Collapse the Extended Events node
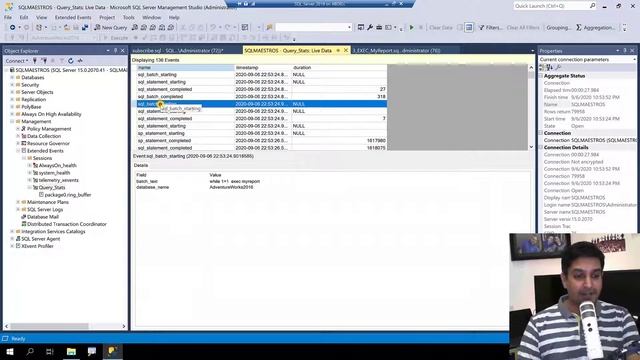The image size is (640, 360). click(18, 151)
